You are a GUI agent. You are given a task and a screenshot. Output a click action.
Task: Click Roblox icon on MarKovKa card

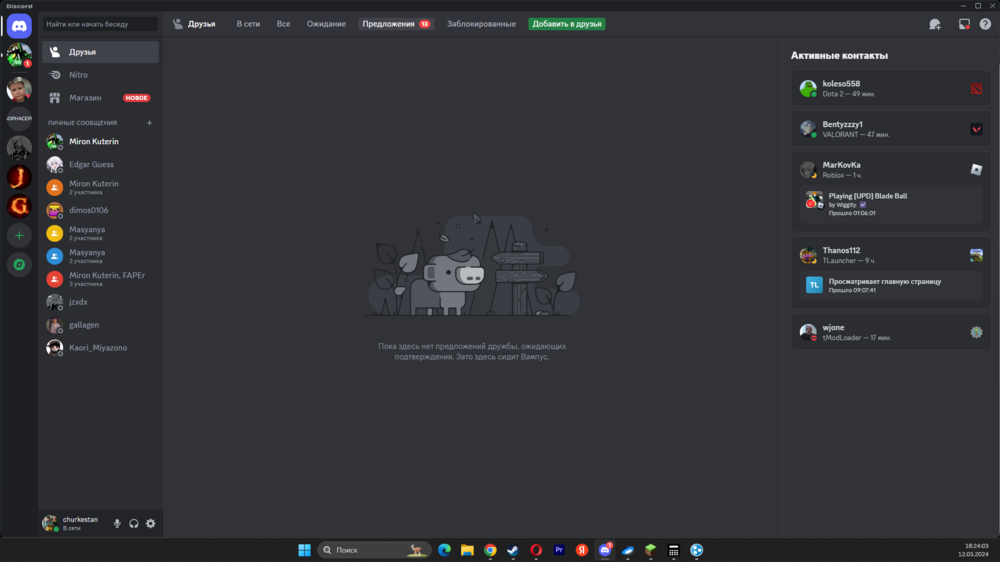coord(976,170)
